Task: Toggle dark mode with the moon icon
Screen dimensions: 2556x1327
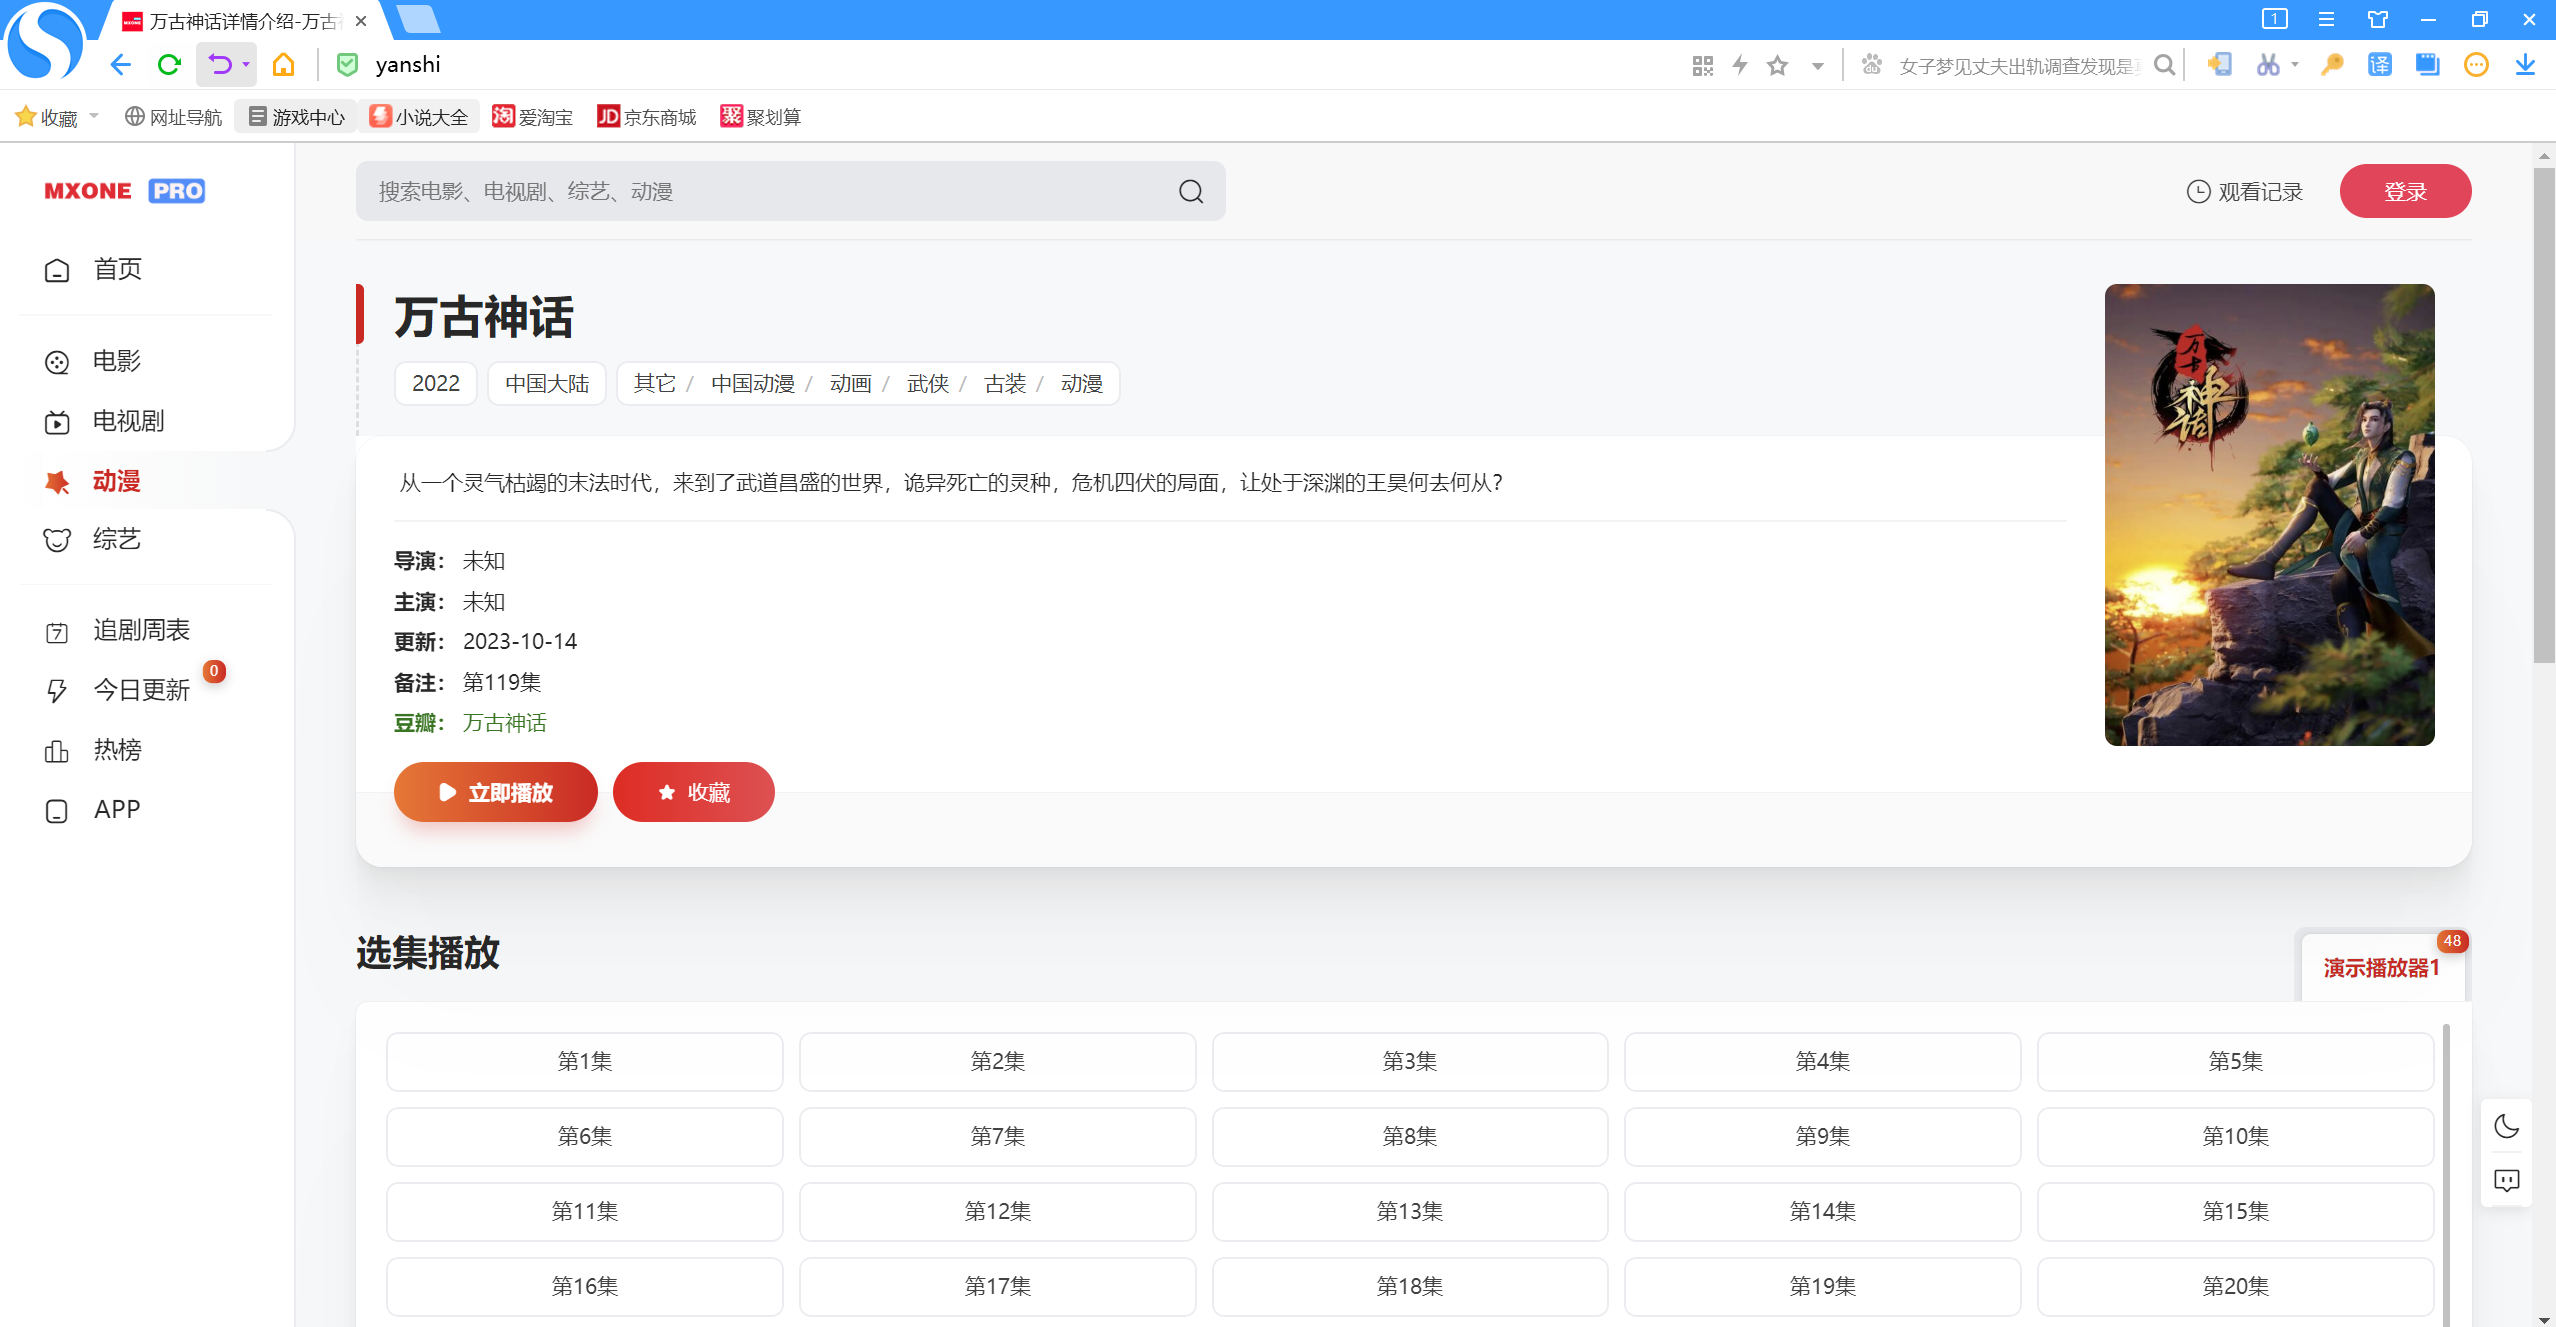Action: click(x=2506, y=1126)
